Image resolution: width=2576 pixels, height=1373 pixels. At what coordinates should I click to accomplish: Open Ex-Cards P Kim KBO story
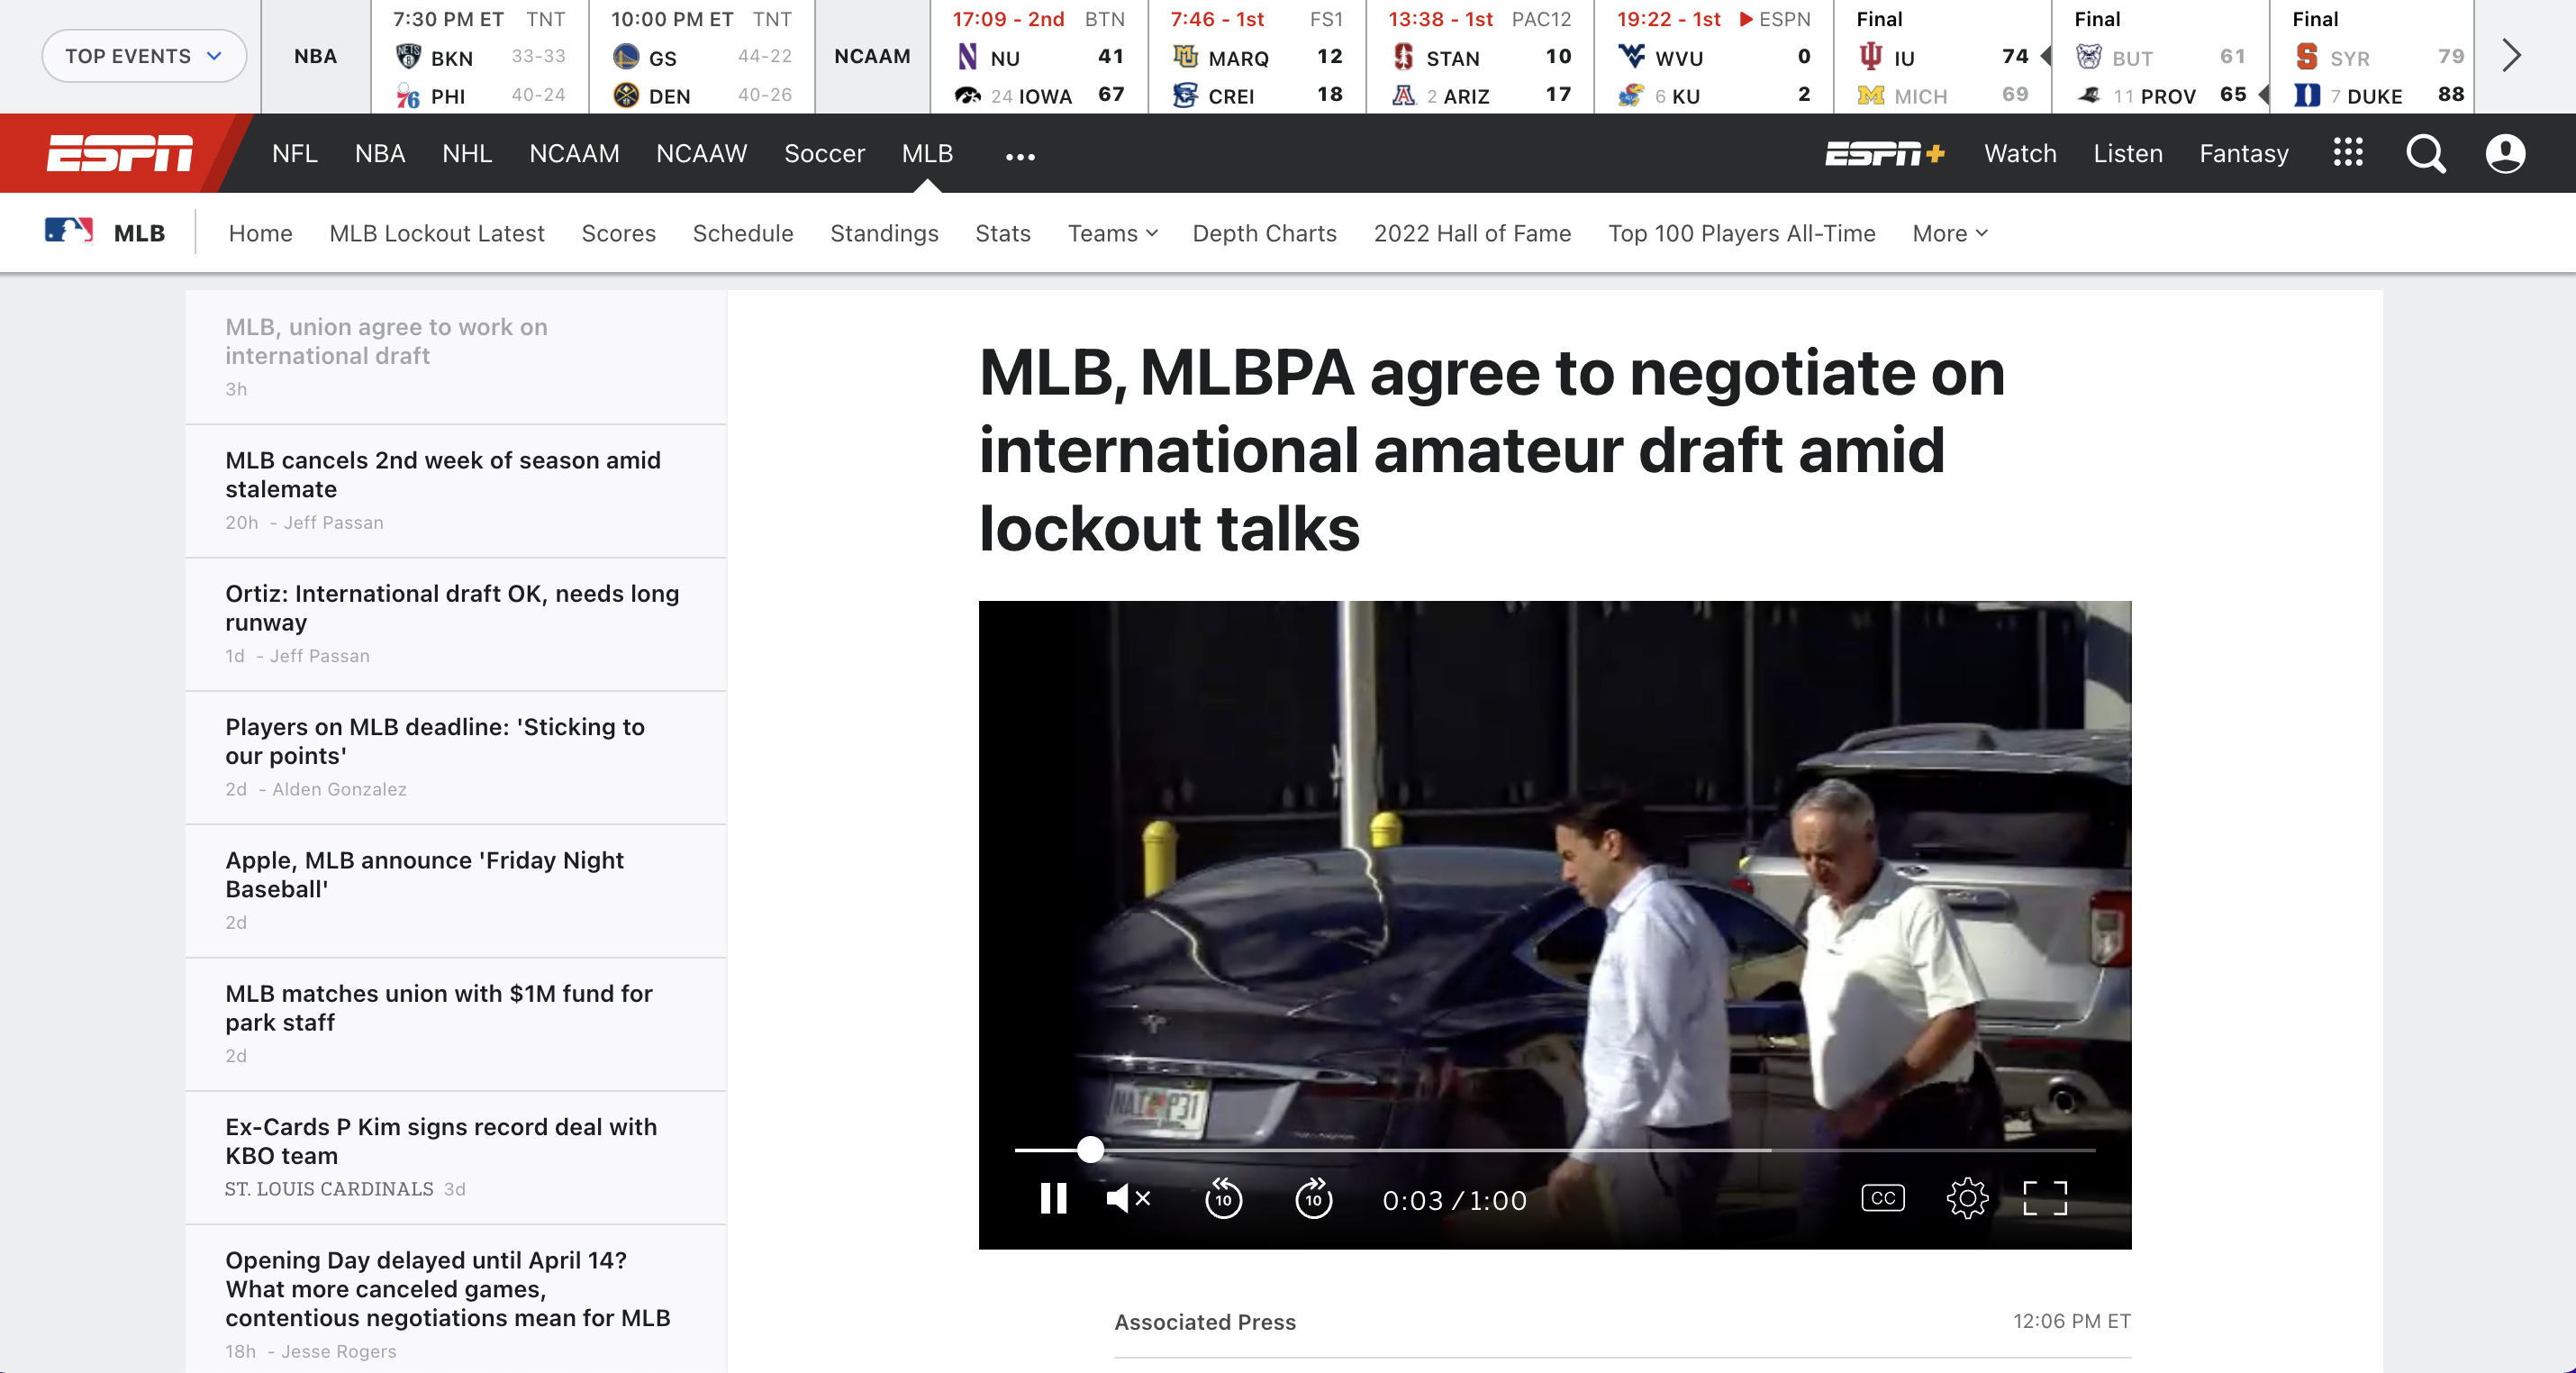pyautogui.click(x=456, y=1157)
